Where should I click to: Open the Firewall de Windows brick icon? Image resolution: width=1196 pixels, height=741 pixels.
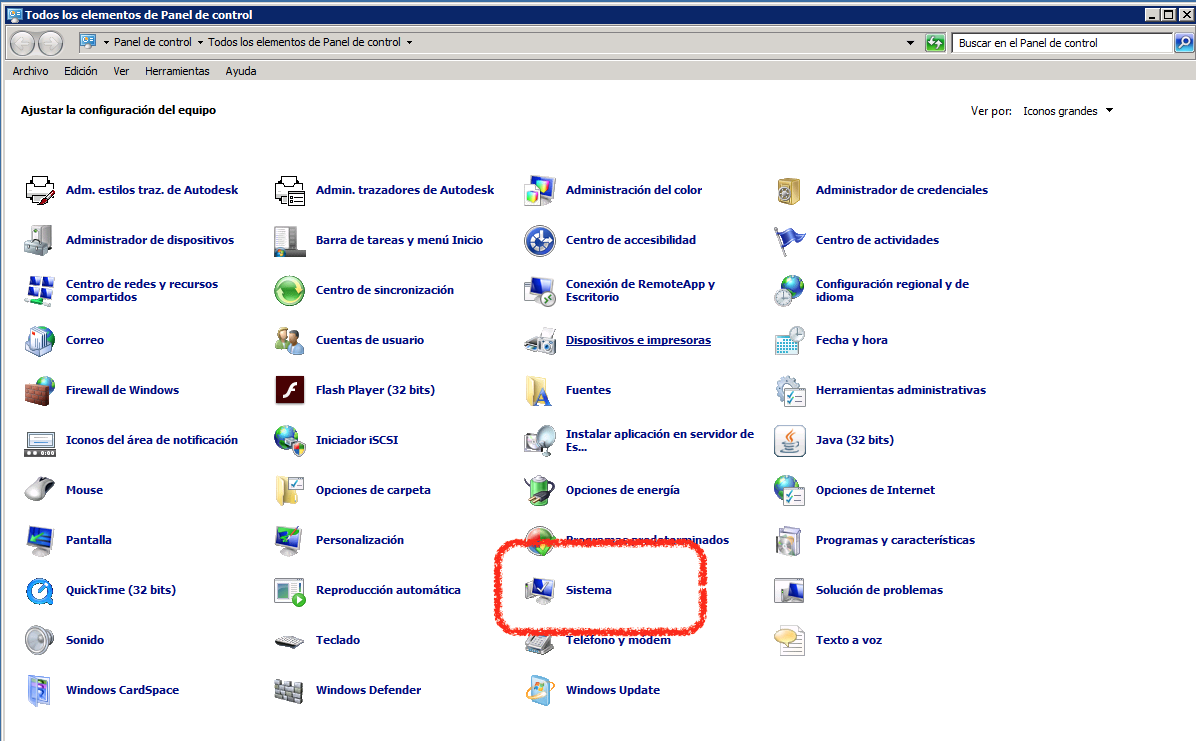pyautogui.click(x=40, y=390)
